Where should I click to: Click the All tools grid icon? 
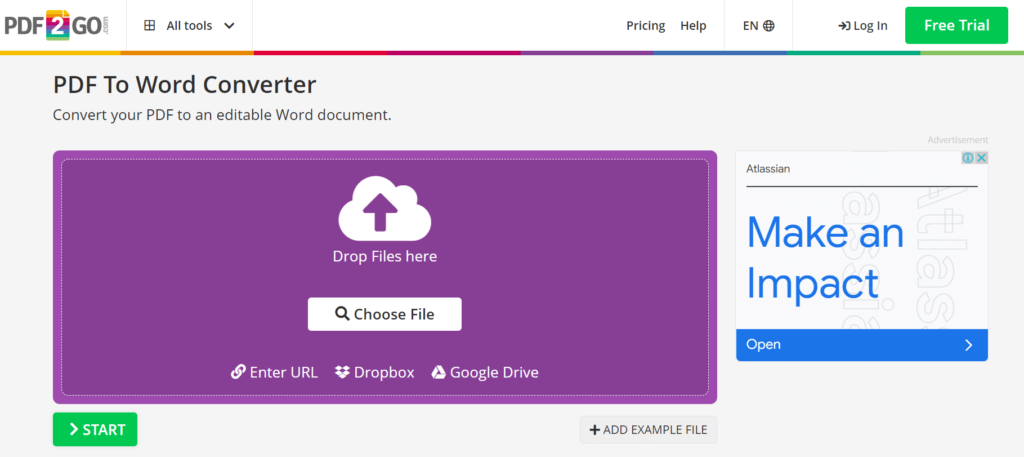(150, 26)
